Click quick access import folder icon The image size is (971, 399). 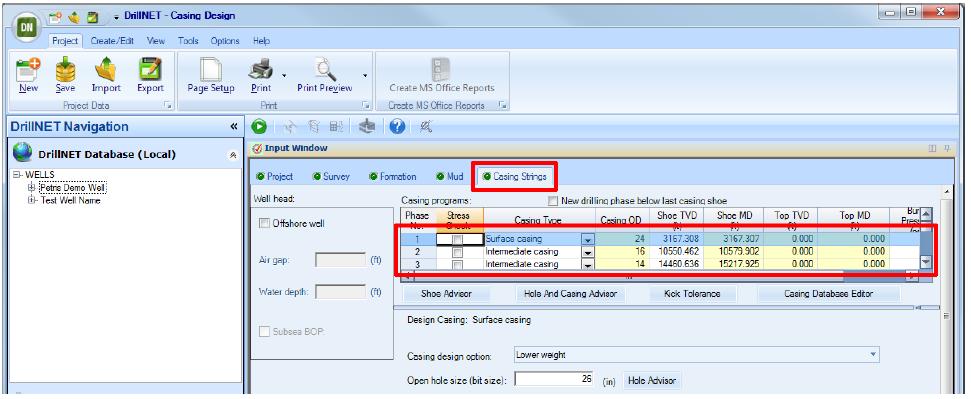pyautogui.click(x=74, y=17)
